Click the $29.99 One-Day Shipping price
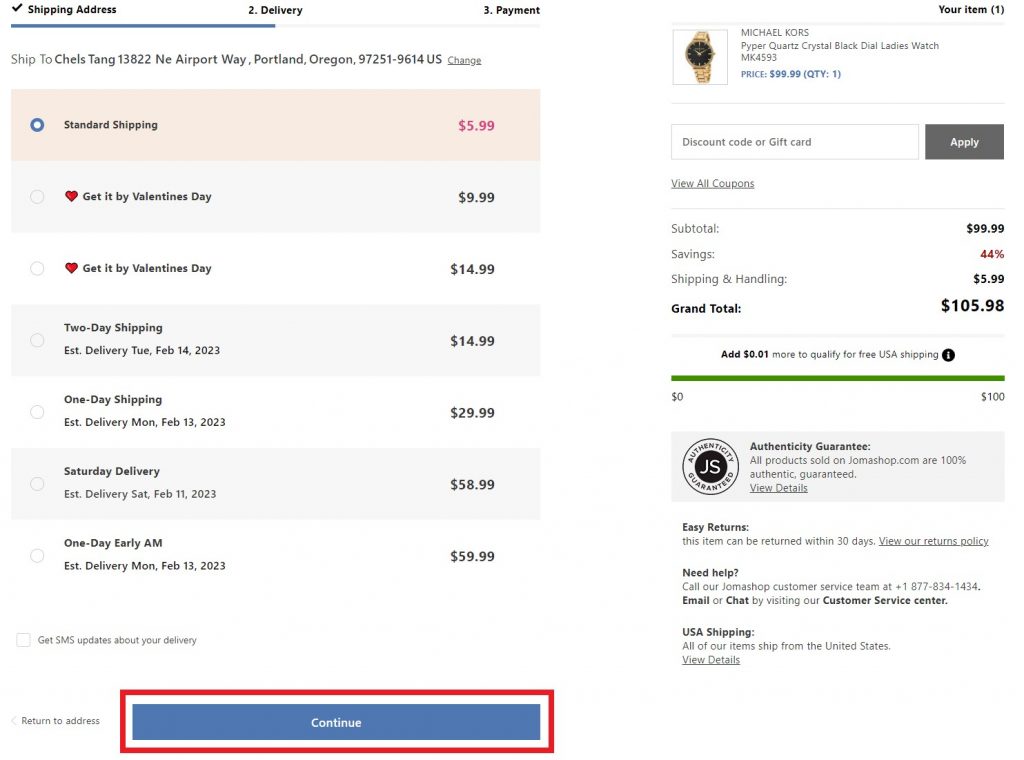Screen dimensions: 1024x760 pyautogui.click(x=472, y=413)
